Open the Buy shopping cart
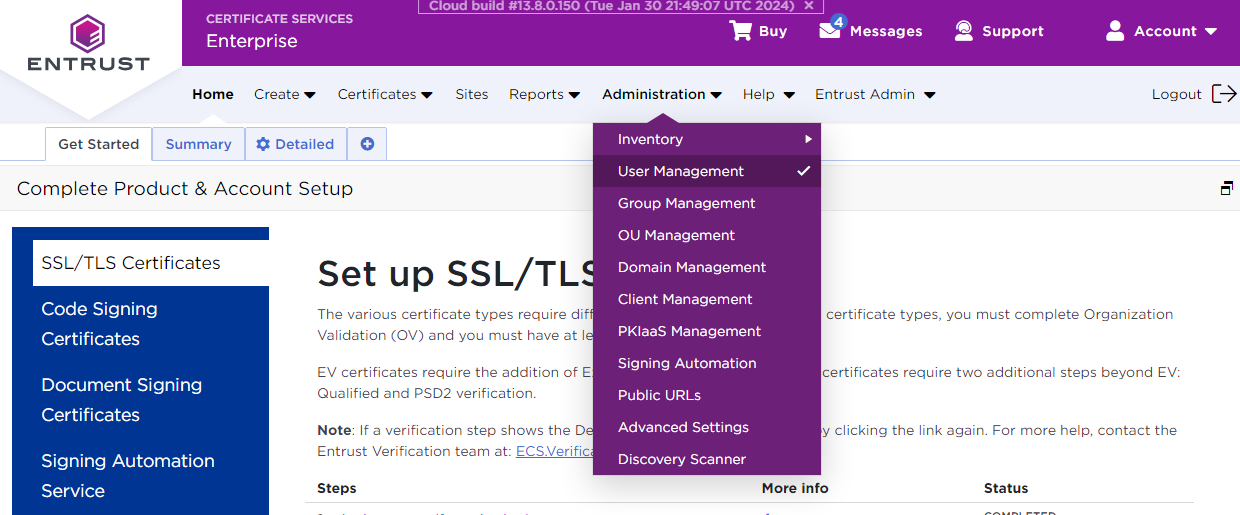 click(x=740, y=31)
